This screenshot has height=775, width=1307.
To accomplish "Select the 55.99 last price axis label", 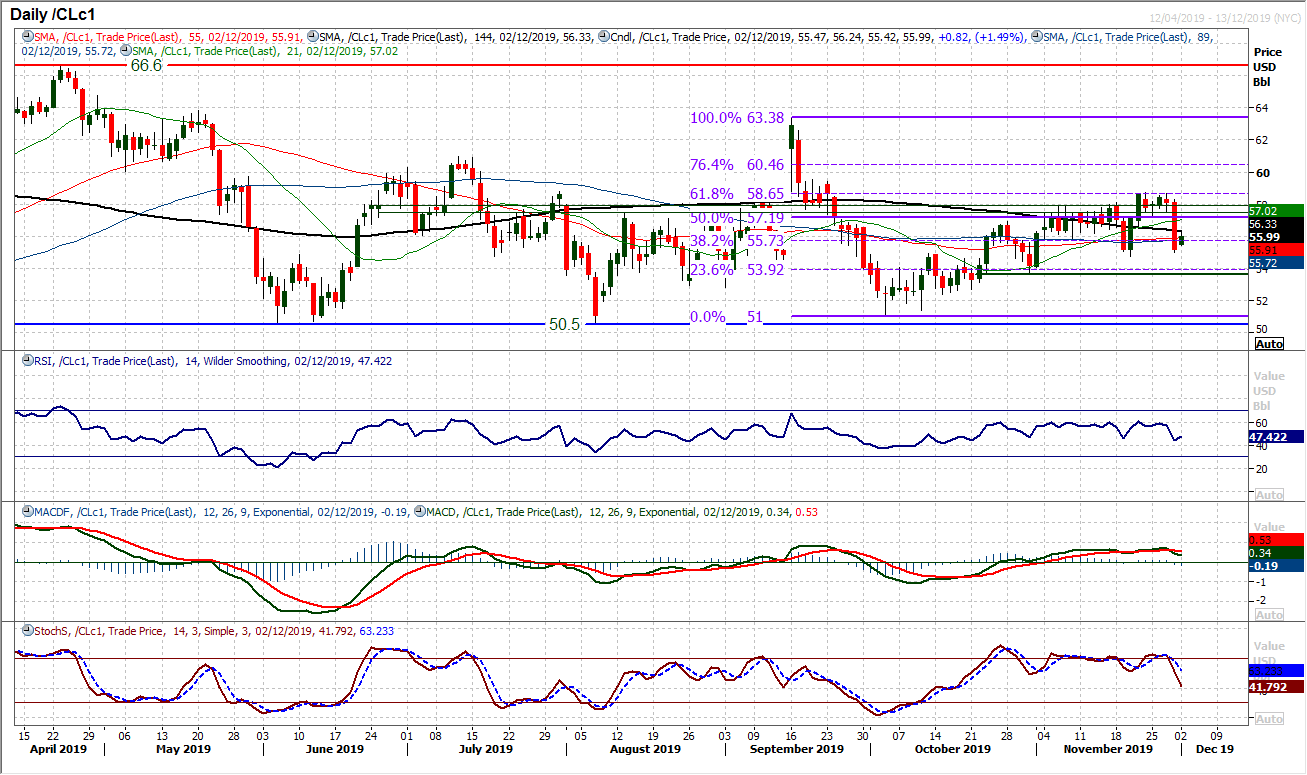I will tap(1266, 237).
